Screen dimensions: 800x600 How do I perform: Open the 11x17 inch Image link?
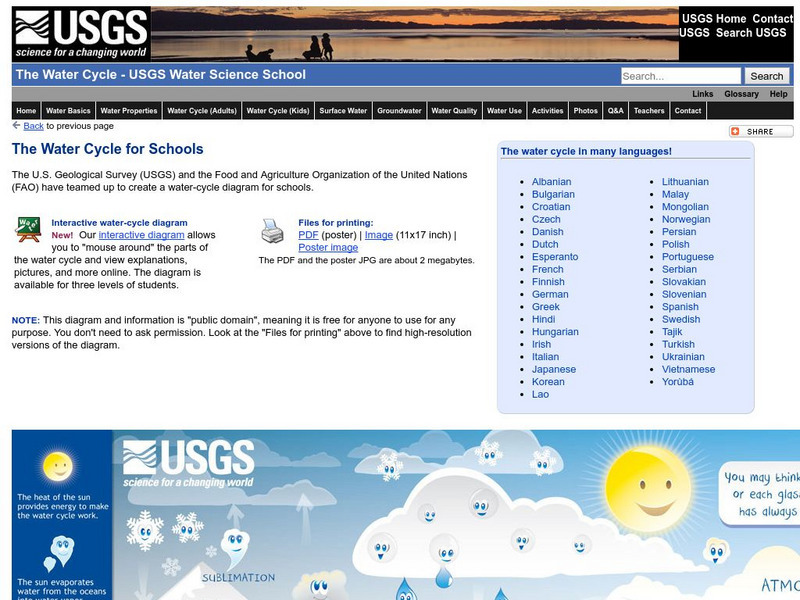click(x=379, y=235)
